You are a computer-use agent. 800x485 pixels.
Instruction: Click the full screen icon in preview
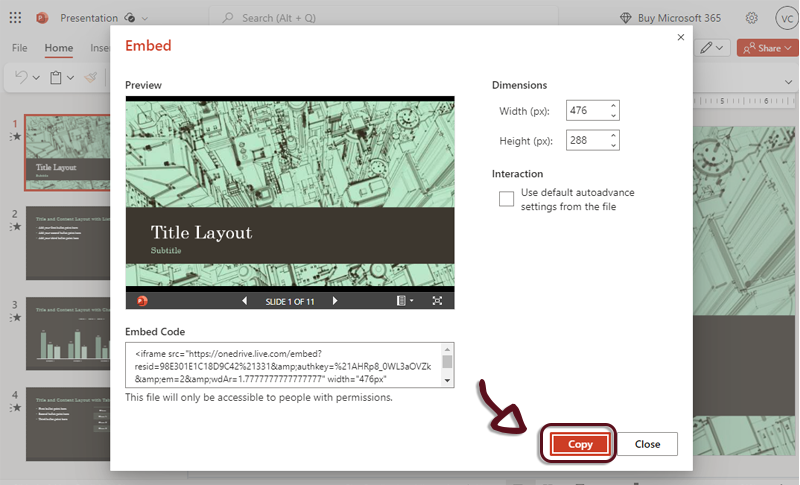pos(437,301)
